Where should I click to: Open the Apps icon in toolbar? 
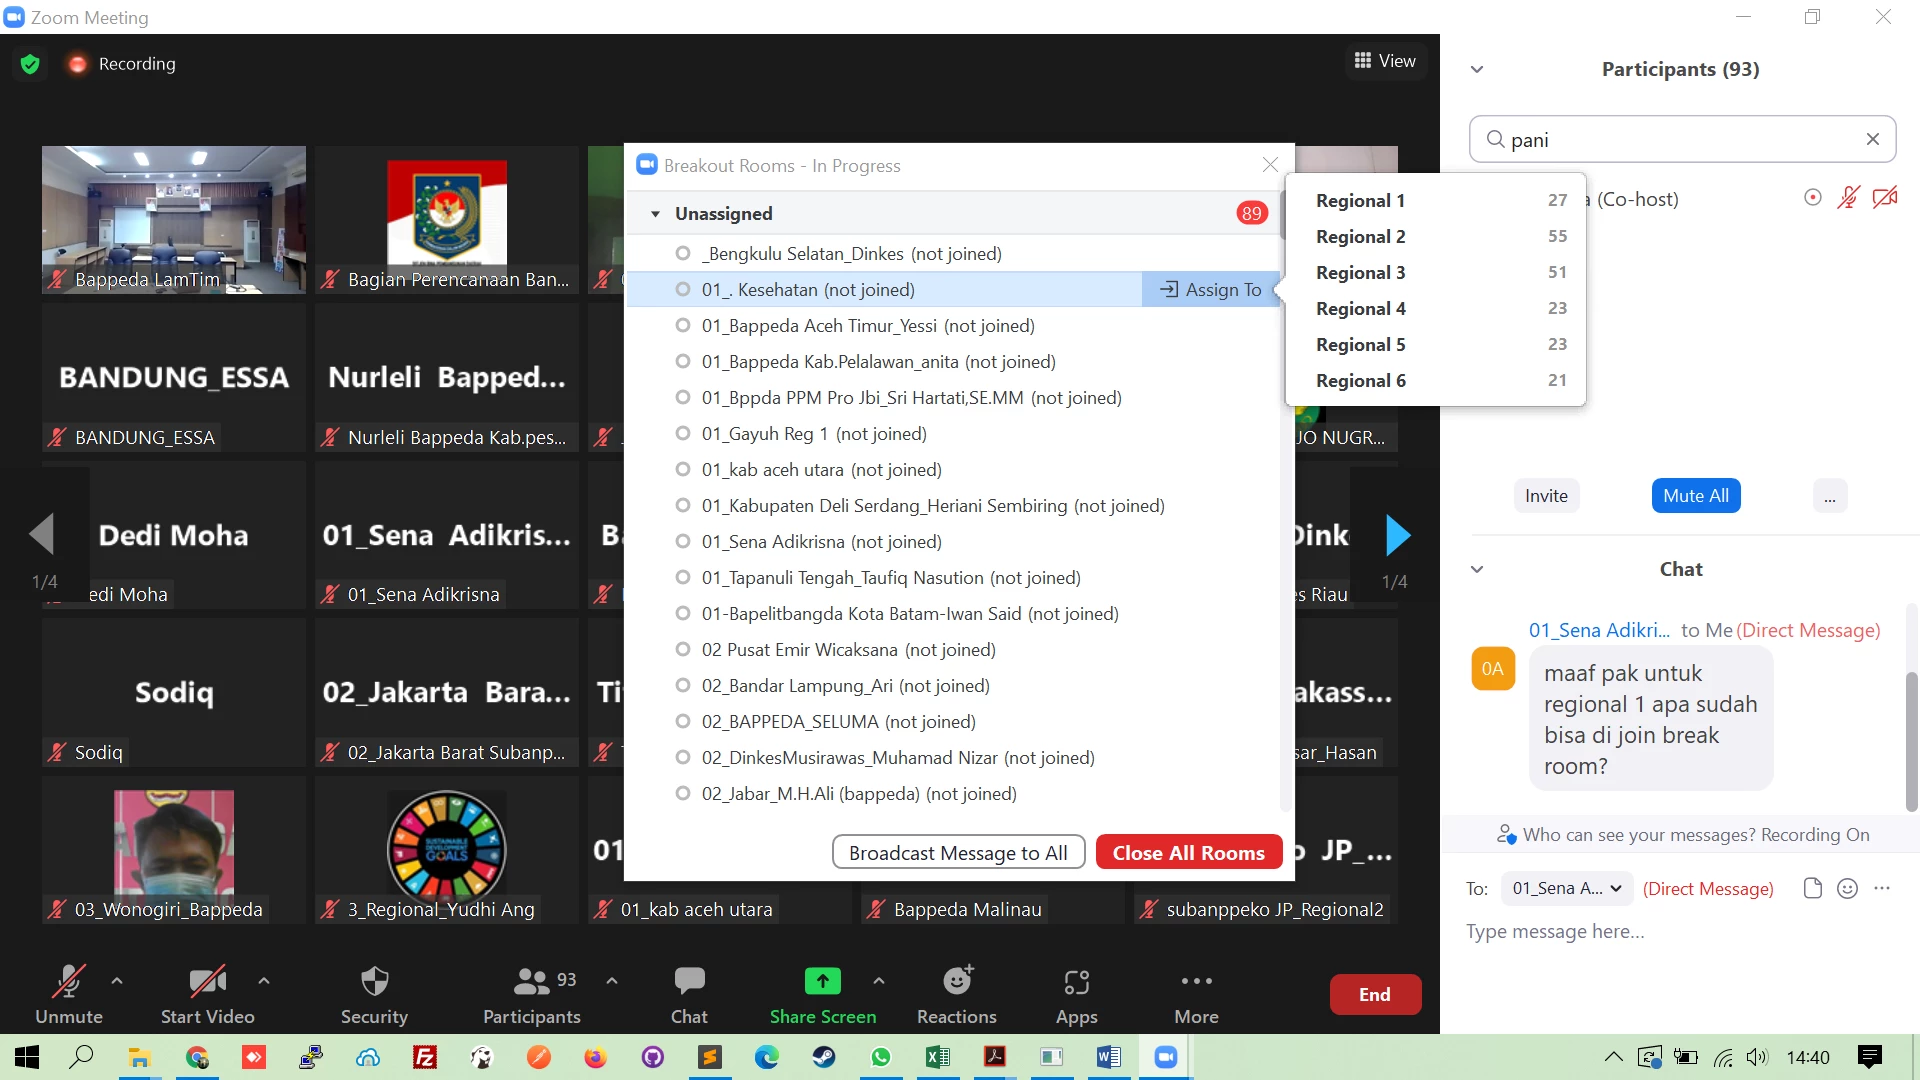[1076, 981]
